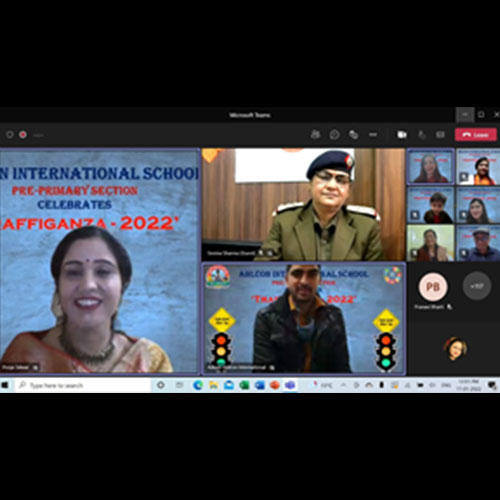Click the share content icon

pos(440,135)
